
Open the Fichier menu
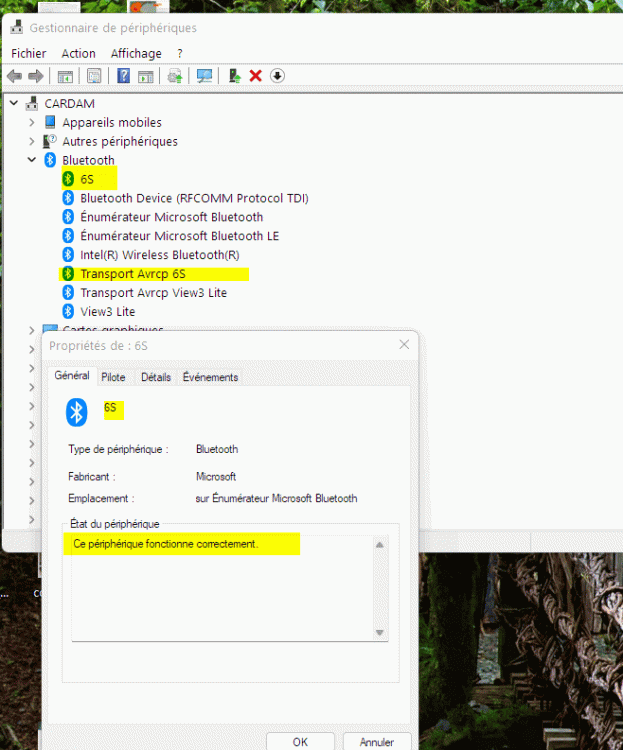click(29, 53)
